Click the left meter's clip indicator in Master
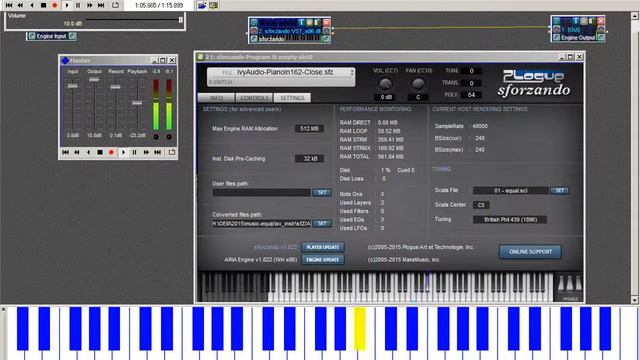The height and width of the screenshot is (360, 640). (156, 137)
